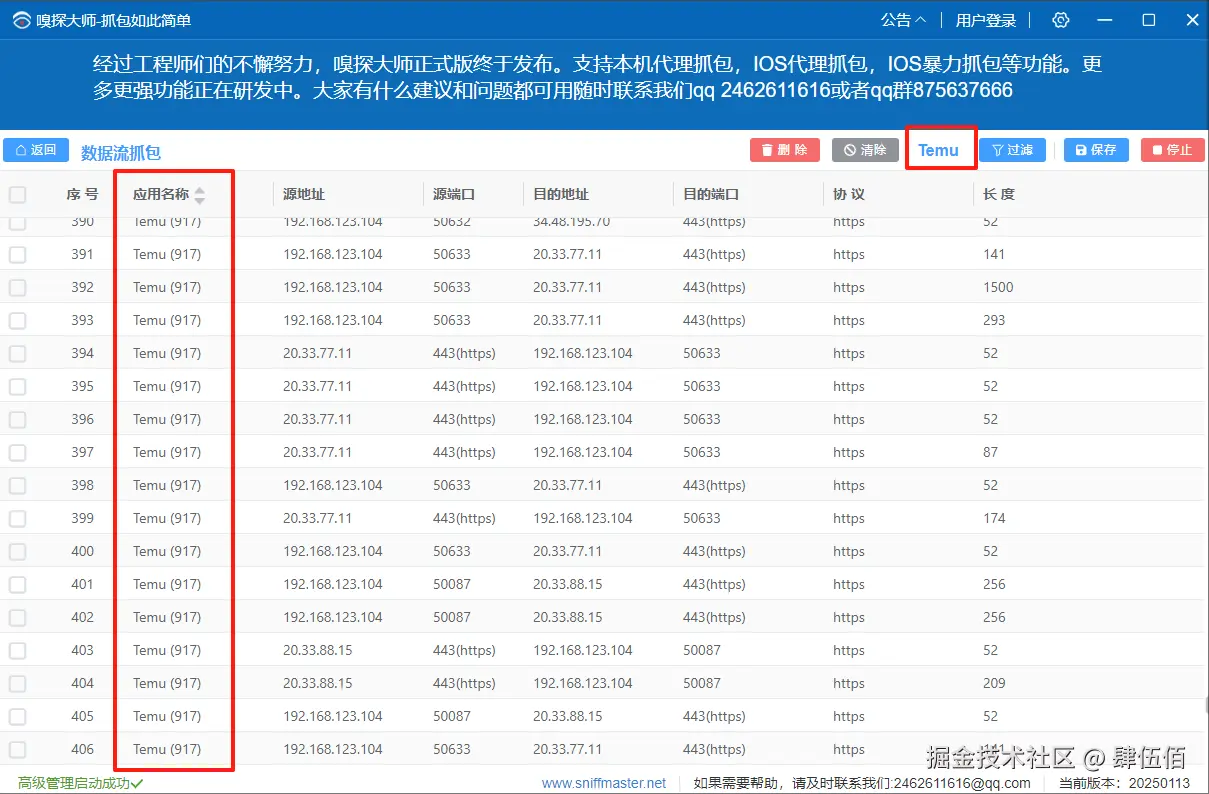Click the 协议 column header
The width and height of the screenshot is (1209, 794).
click(x=849, y=194)
